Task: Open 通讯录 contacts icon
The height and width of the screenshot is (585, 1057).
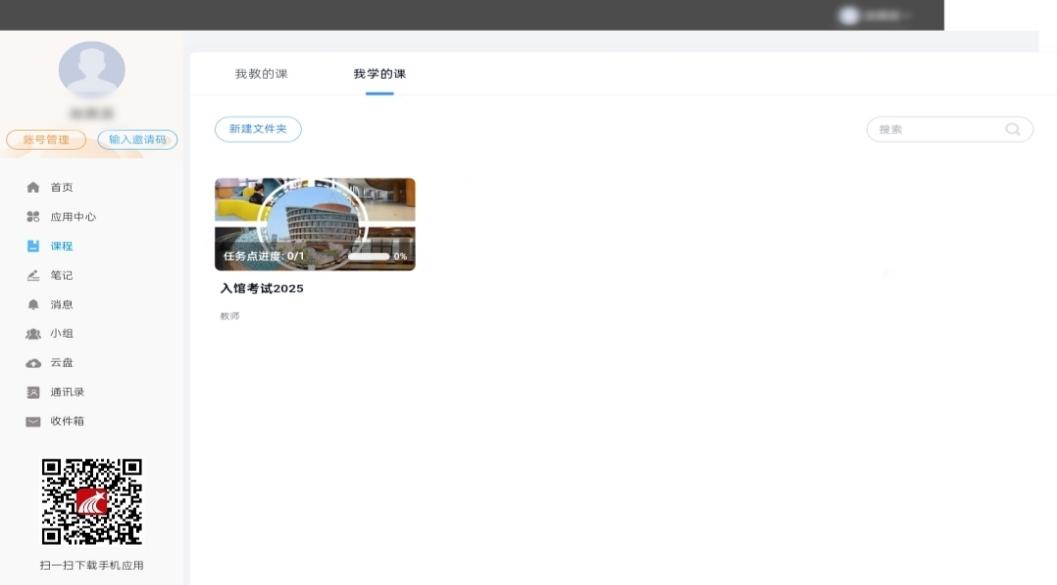Action: pos(33,392)
